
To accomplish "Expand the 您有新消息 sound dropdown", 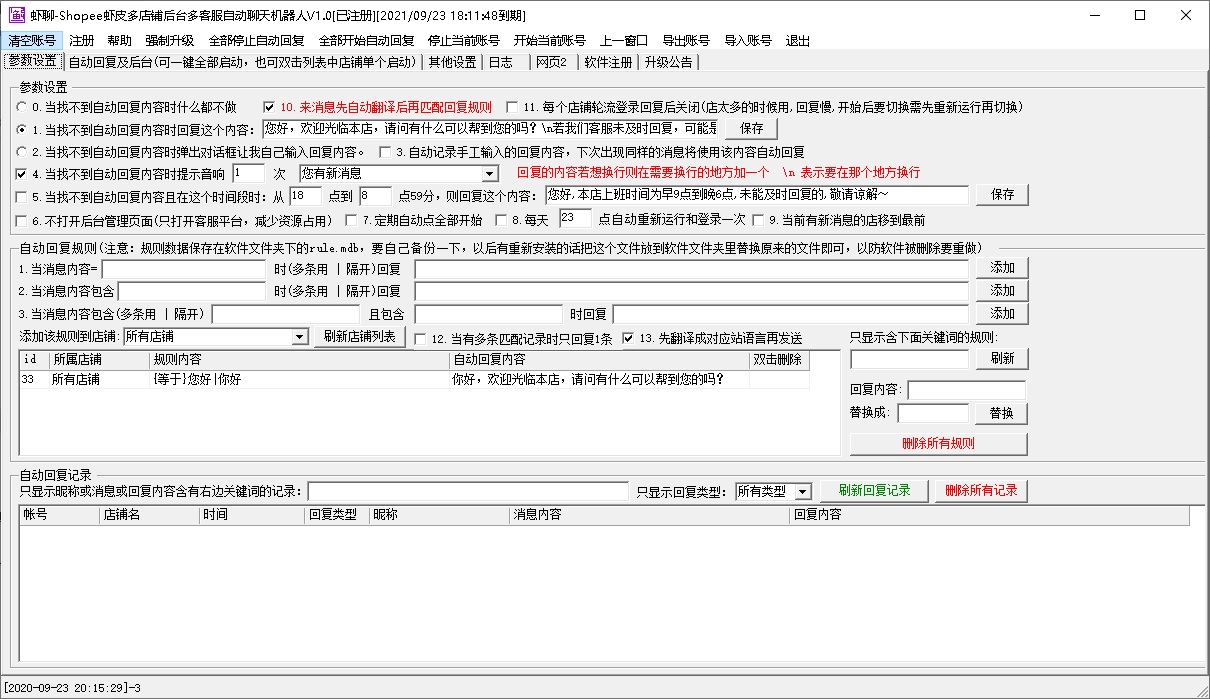I will pyautogui.click(x=489, y=174).
